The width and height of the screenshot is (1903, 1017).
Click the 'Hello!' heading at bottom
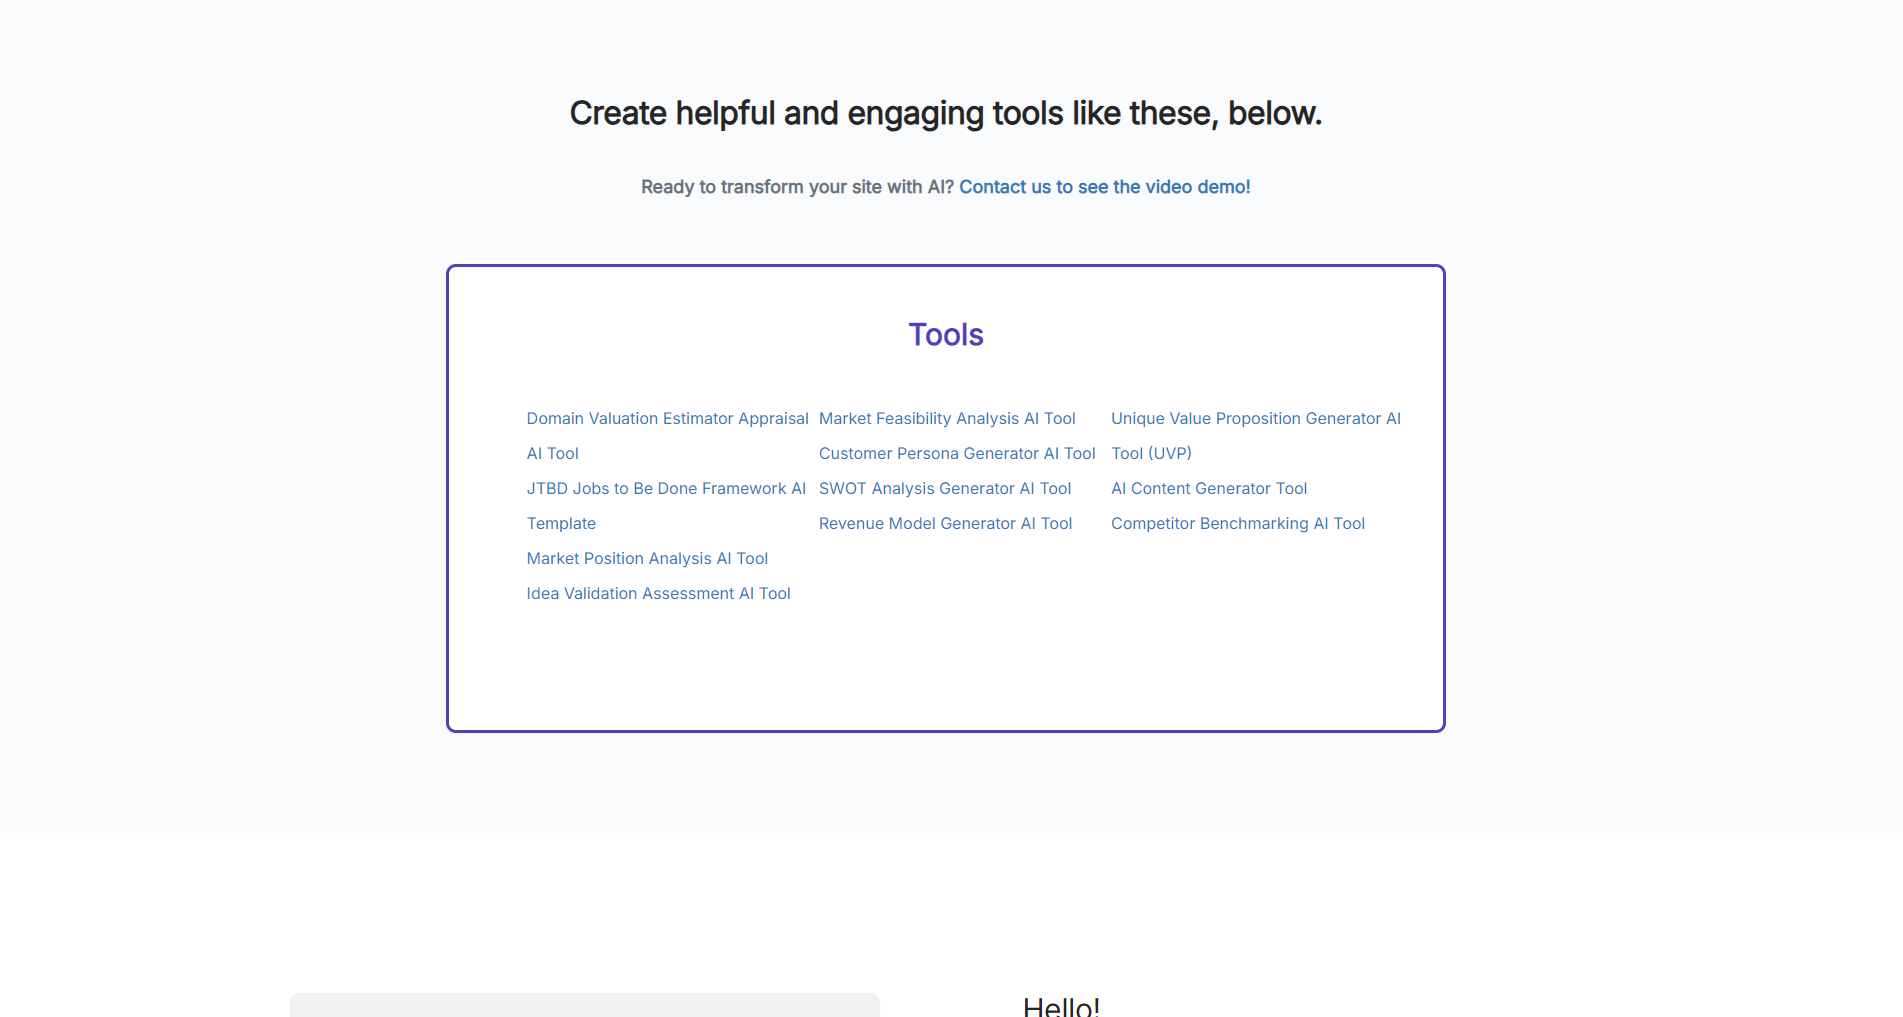(x=1060, y=1006)
